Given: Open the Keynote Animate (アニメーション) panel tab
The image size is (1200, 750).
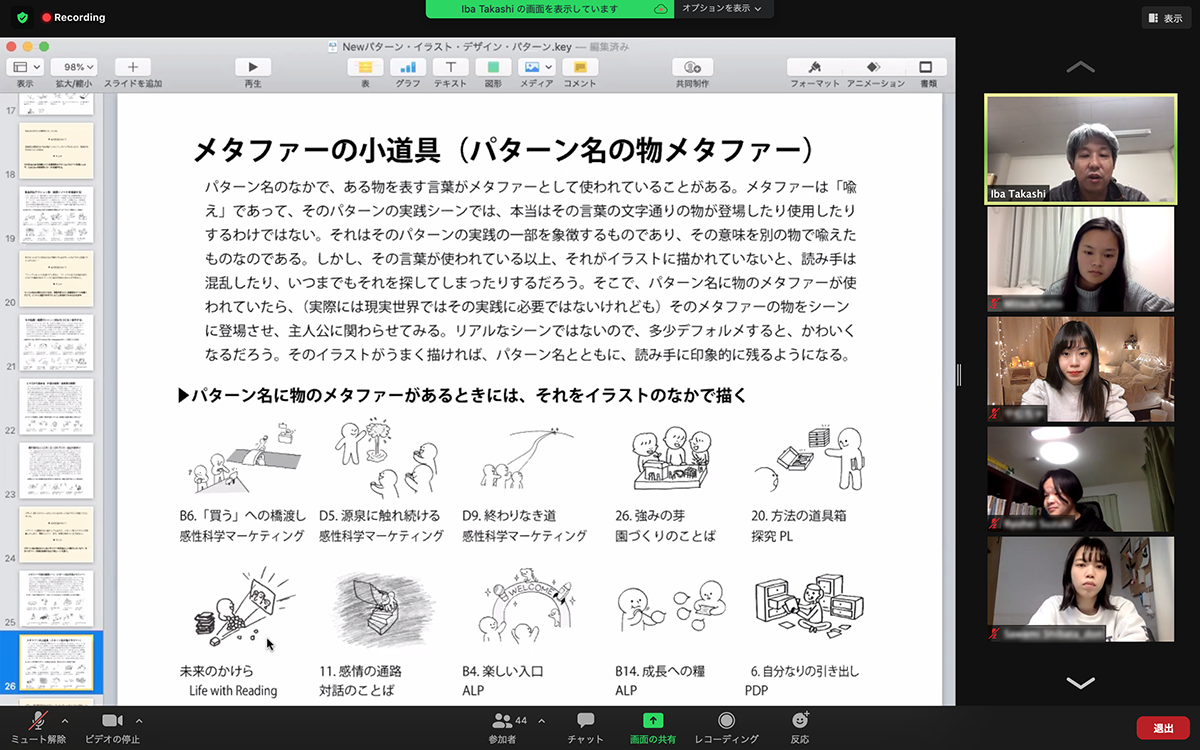Looking at the screenshot, I should [875, 67].
